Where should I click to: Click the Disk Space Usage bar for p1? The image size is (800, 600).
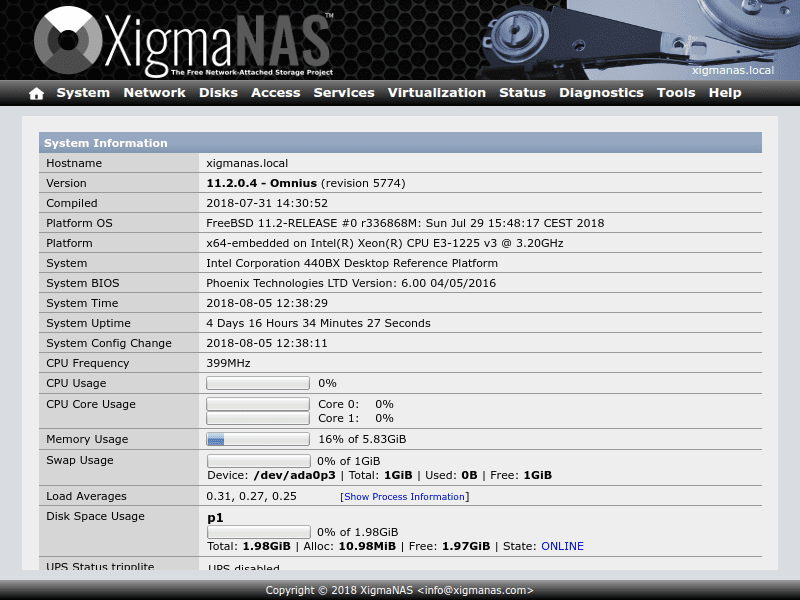(257, 532)
